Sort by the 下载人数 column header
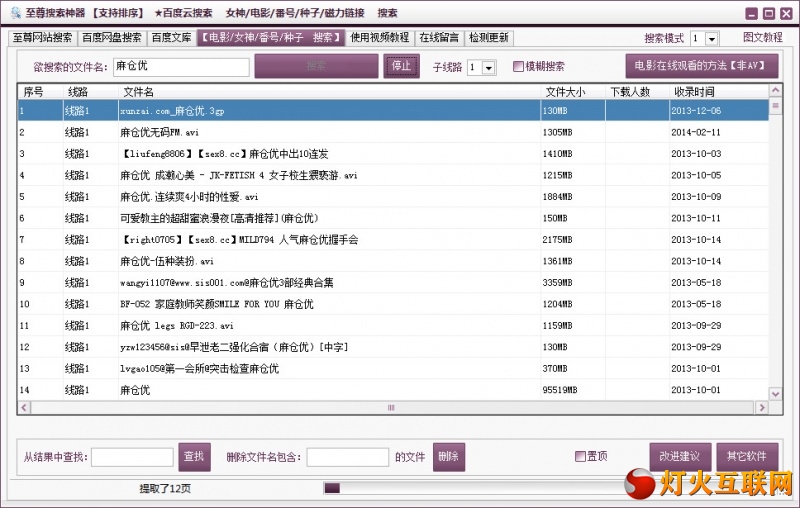The image size is (800, 508). coord(637,92)
